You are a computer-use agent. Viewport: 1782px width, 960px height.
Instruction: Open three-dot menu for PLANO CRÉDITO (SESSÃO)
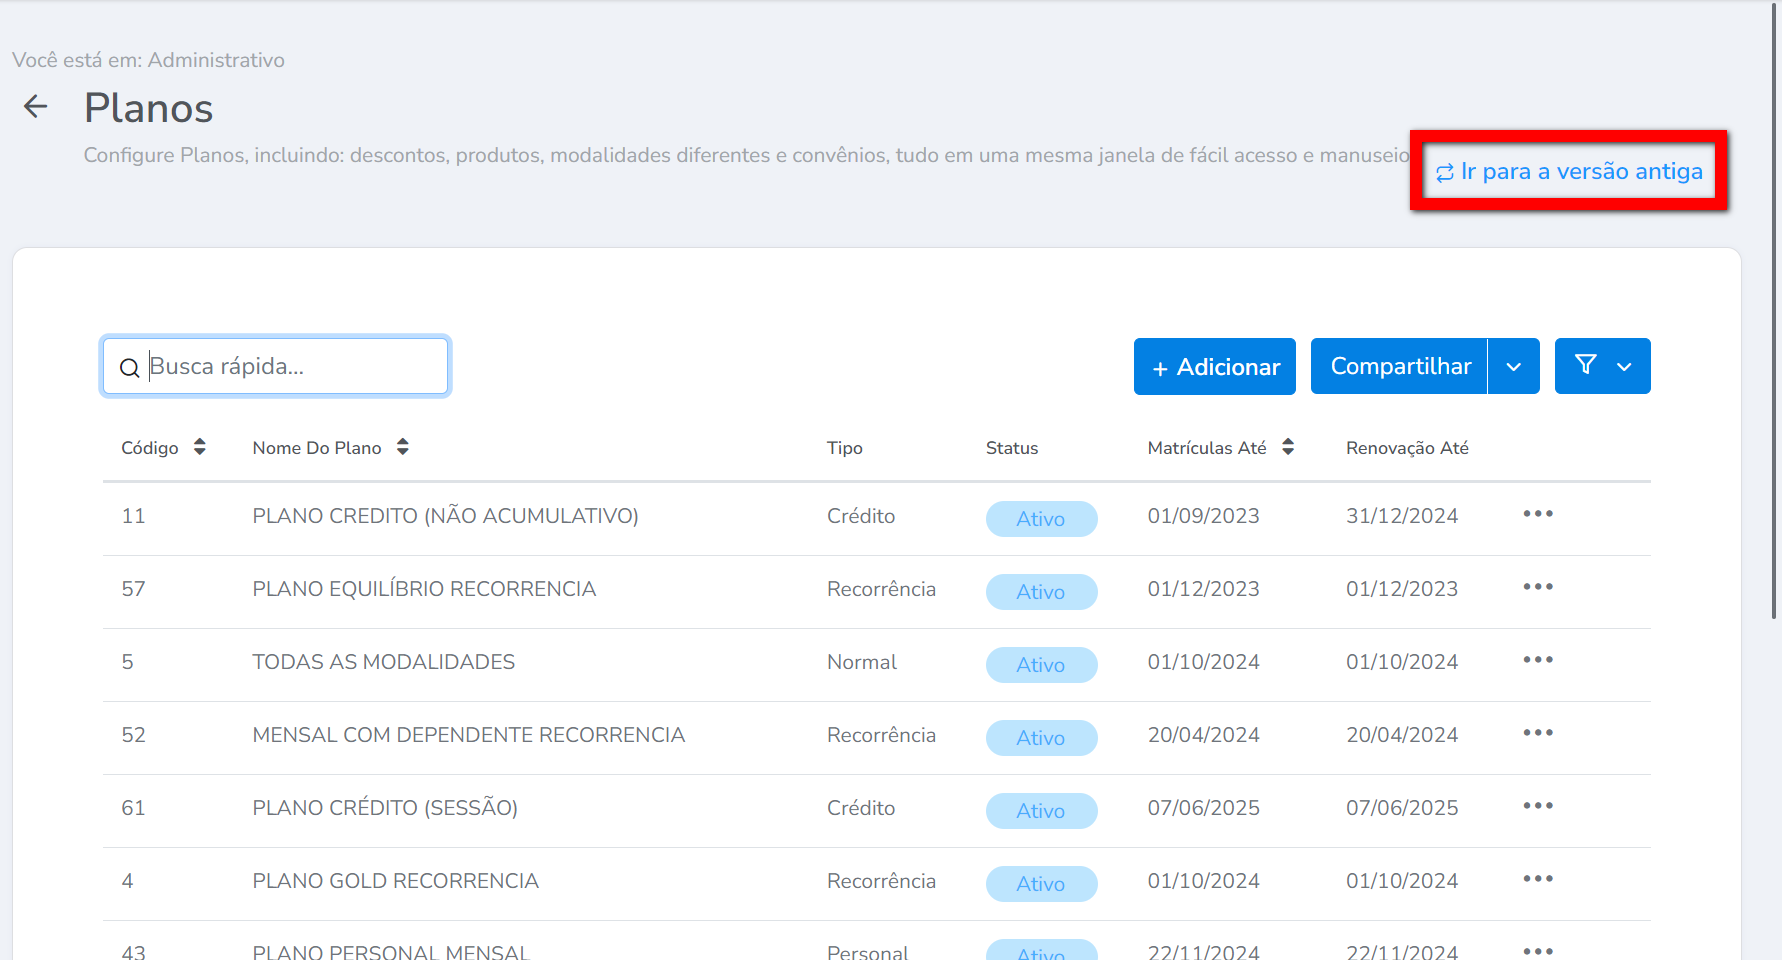1537,806
